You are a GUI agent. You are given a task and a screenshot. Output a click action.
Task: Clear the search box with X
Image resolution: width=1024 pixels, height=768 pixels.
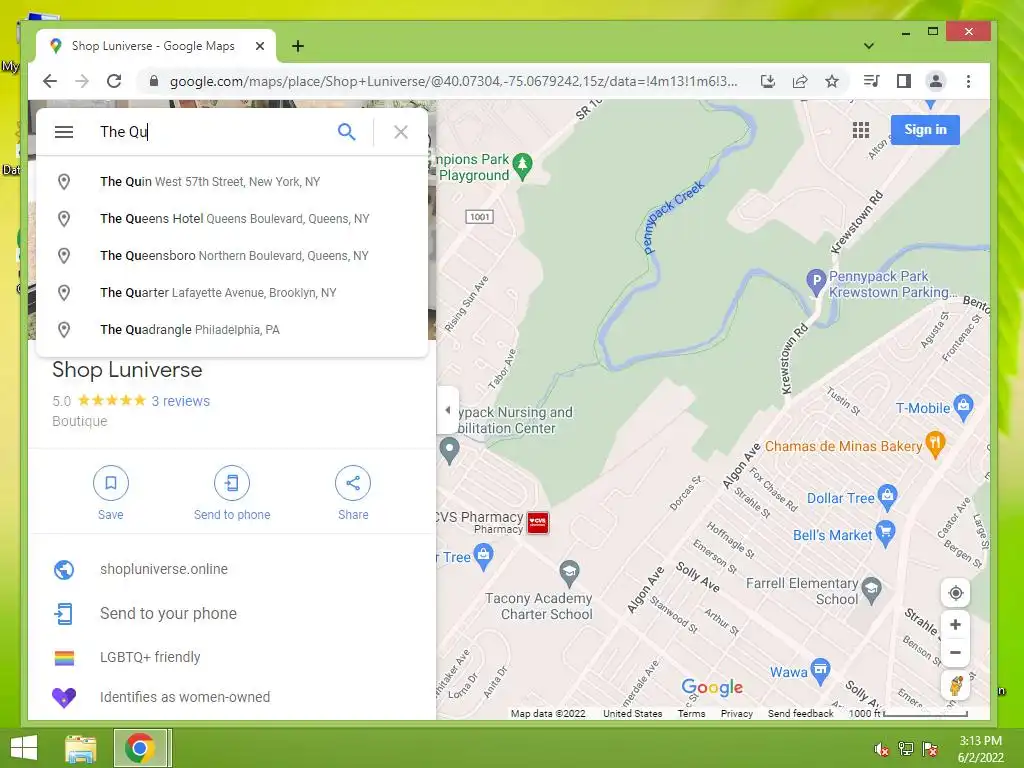(401, 132)
